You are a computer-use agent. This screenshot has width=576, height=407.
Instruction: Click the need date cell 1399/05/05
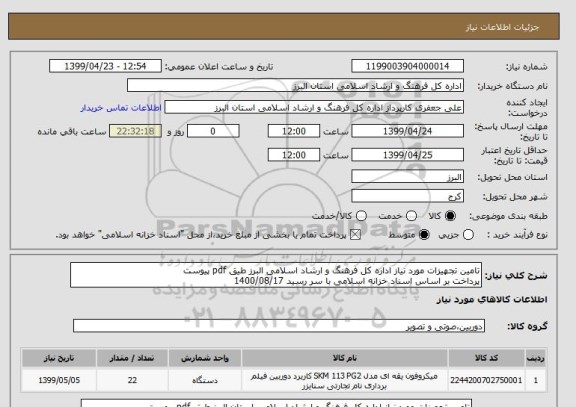click(x=59, y=380)
